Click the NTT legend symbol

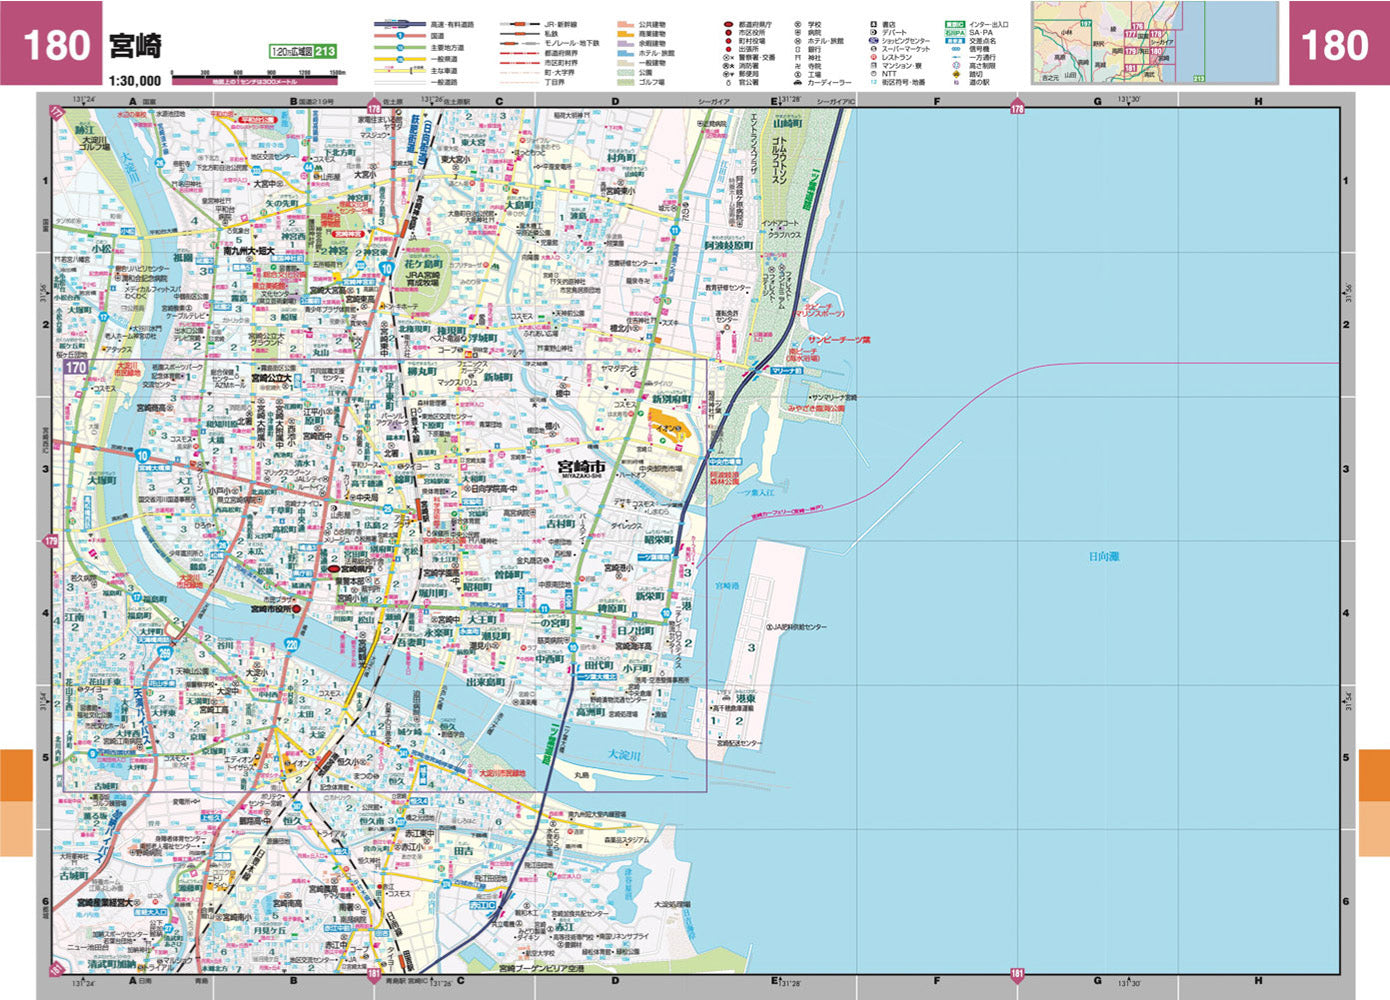click(x=874, y=73)
